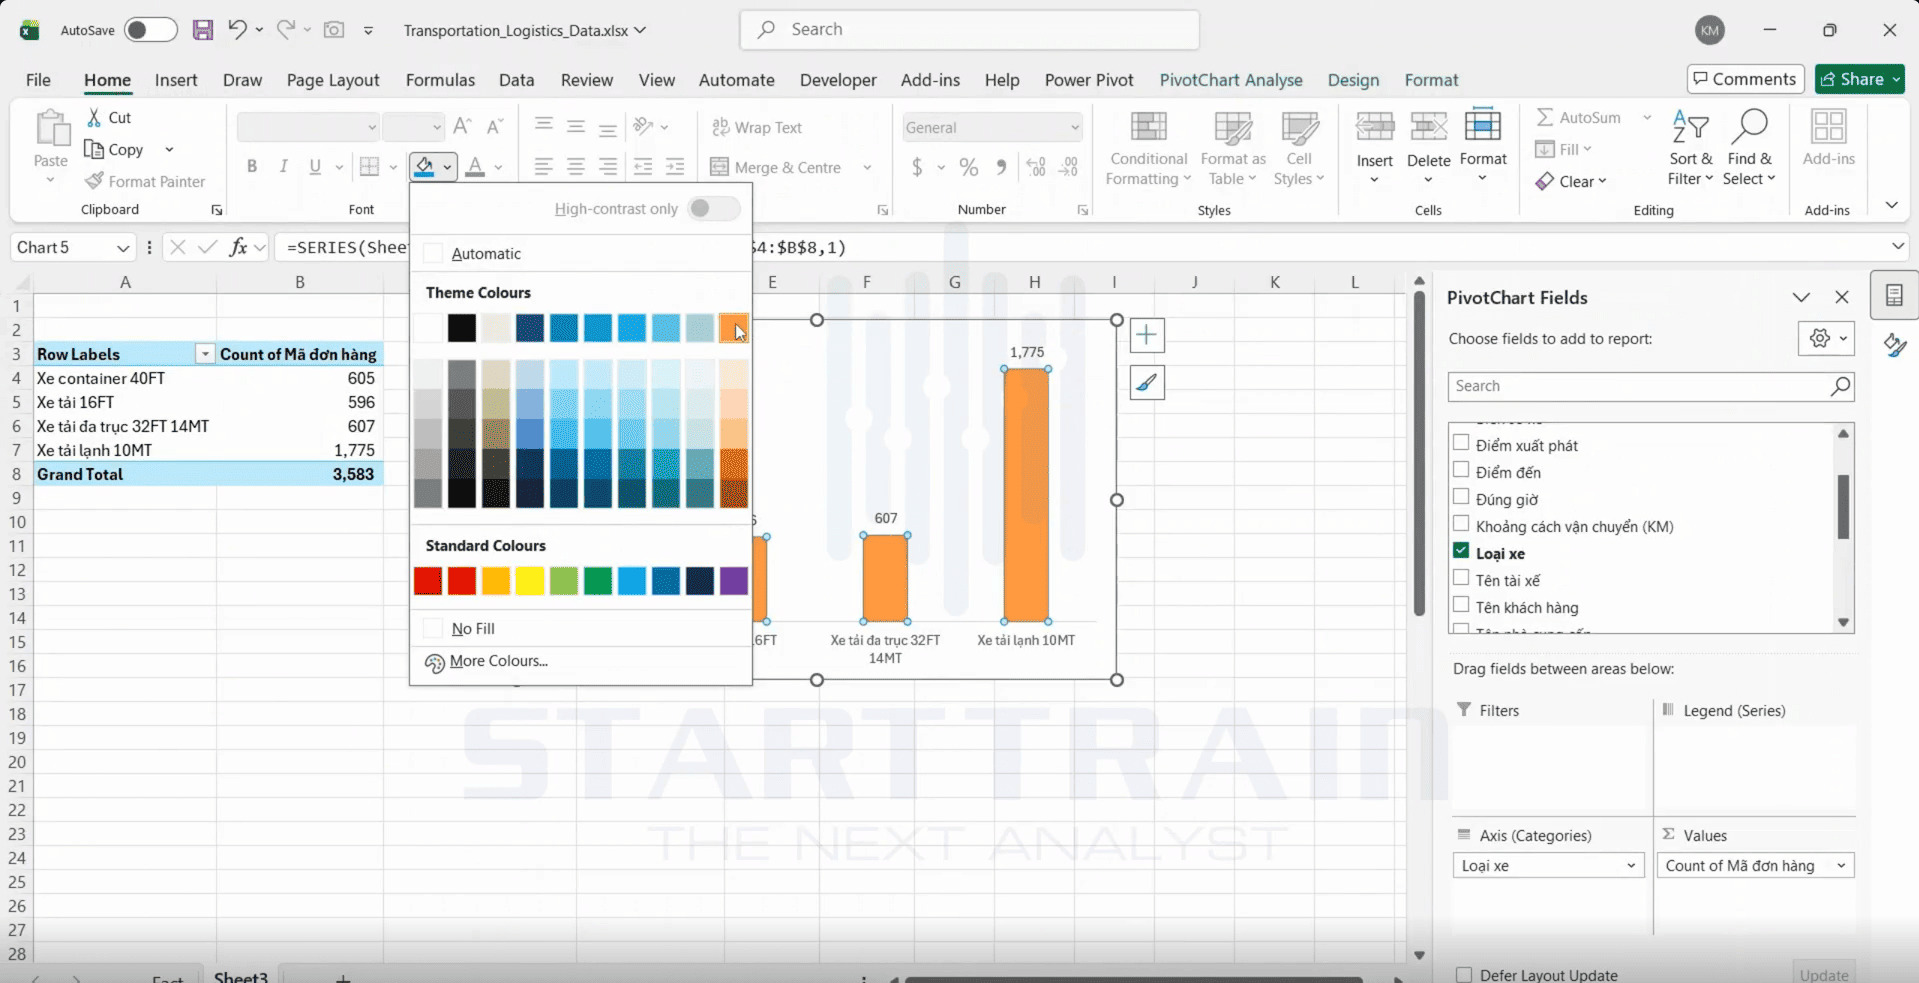
Task: Cut selection with the scissors icon
Action: click(94, 117)
